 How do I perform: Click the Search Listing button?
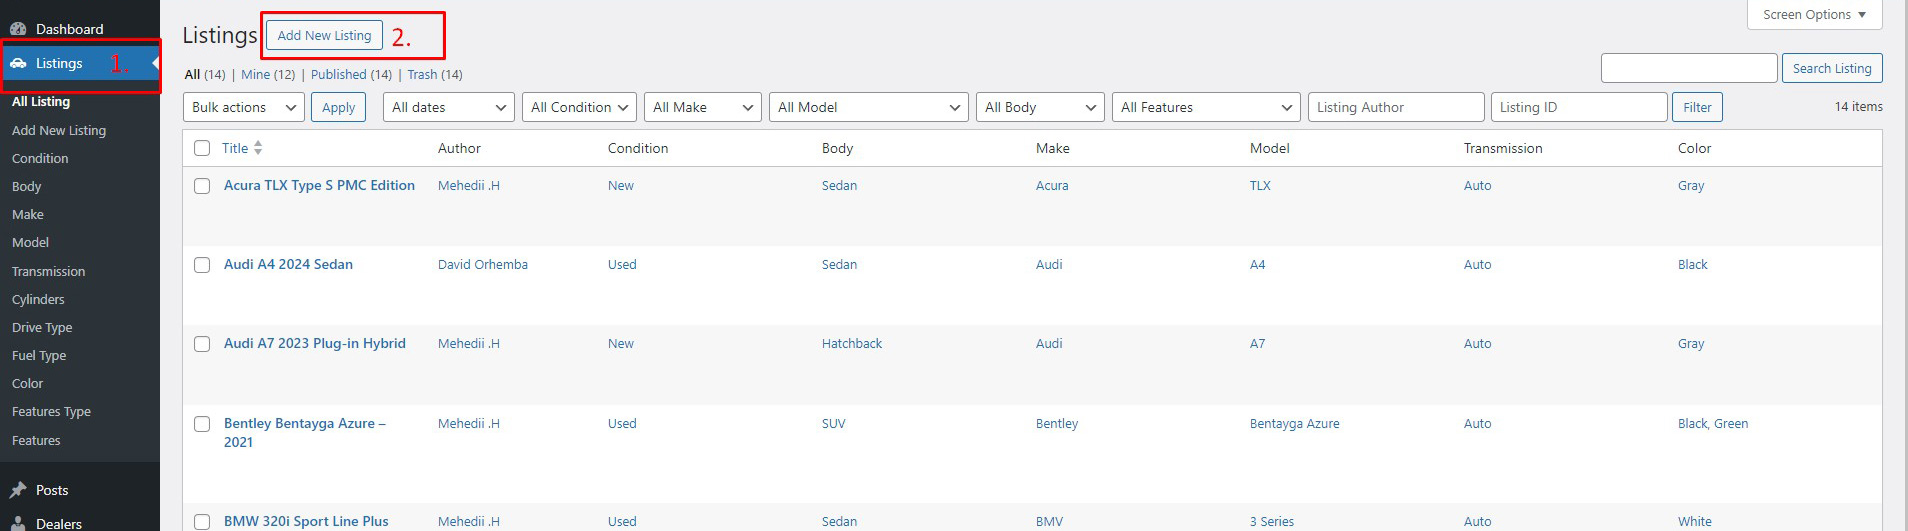pyautogui.click(x=1832, y=68)
